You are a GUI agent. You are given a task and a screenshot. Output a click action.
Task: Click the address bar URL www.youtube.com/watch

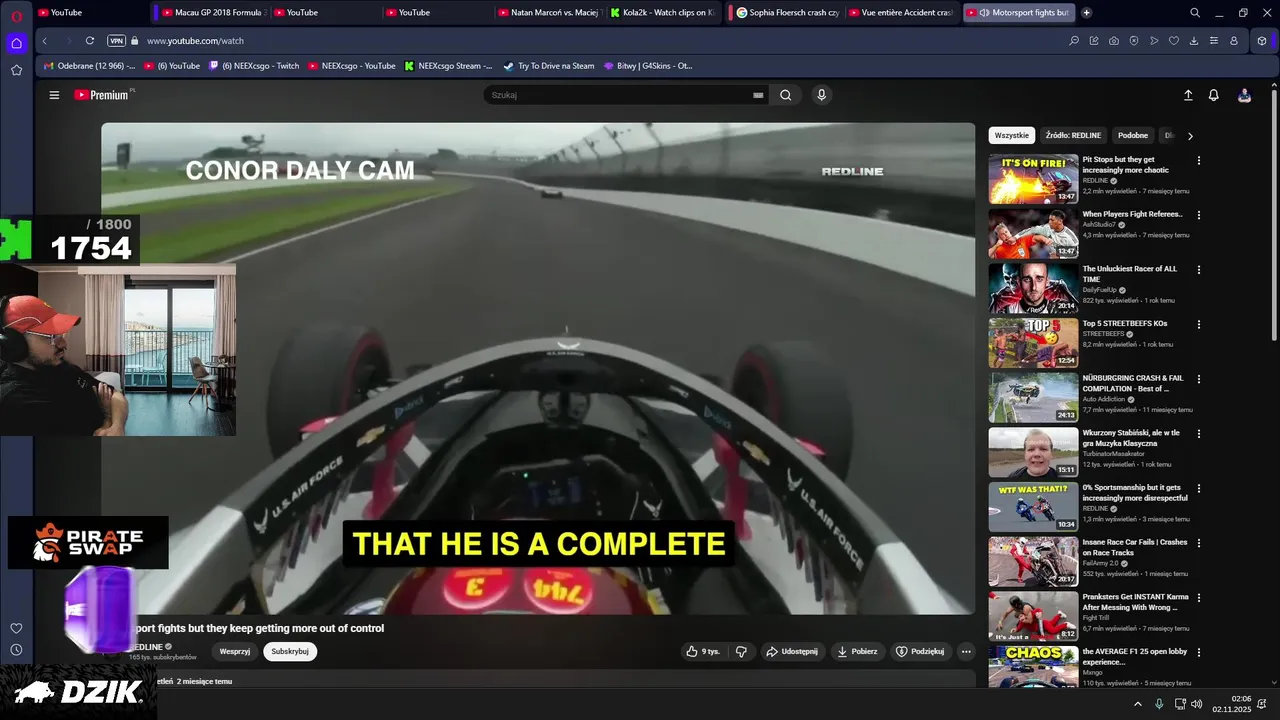point(195,41)
